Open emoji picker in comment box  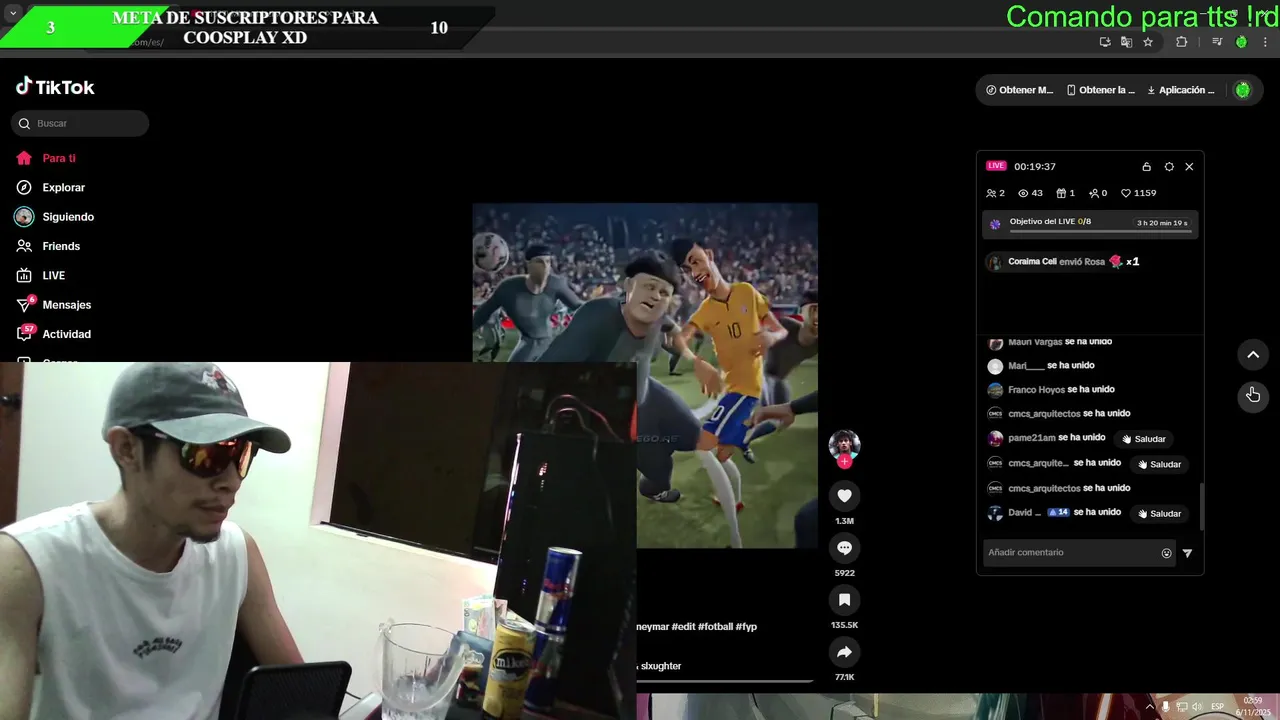pyautogui.click(x=1166, y=553)
